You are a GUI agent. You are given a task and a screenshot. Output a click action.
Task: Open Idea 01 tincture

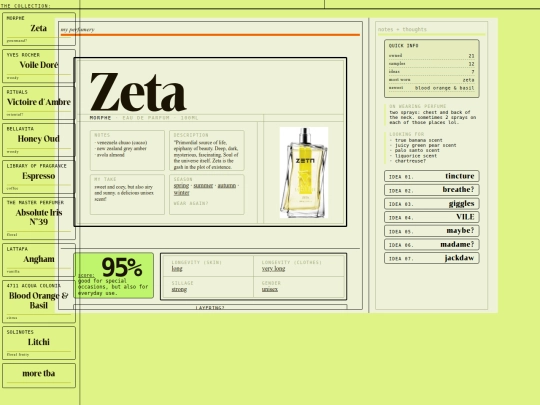pos(432,176)
